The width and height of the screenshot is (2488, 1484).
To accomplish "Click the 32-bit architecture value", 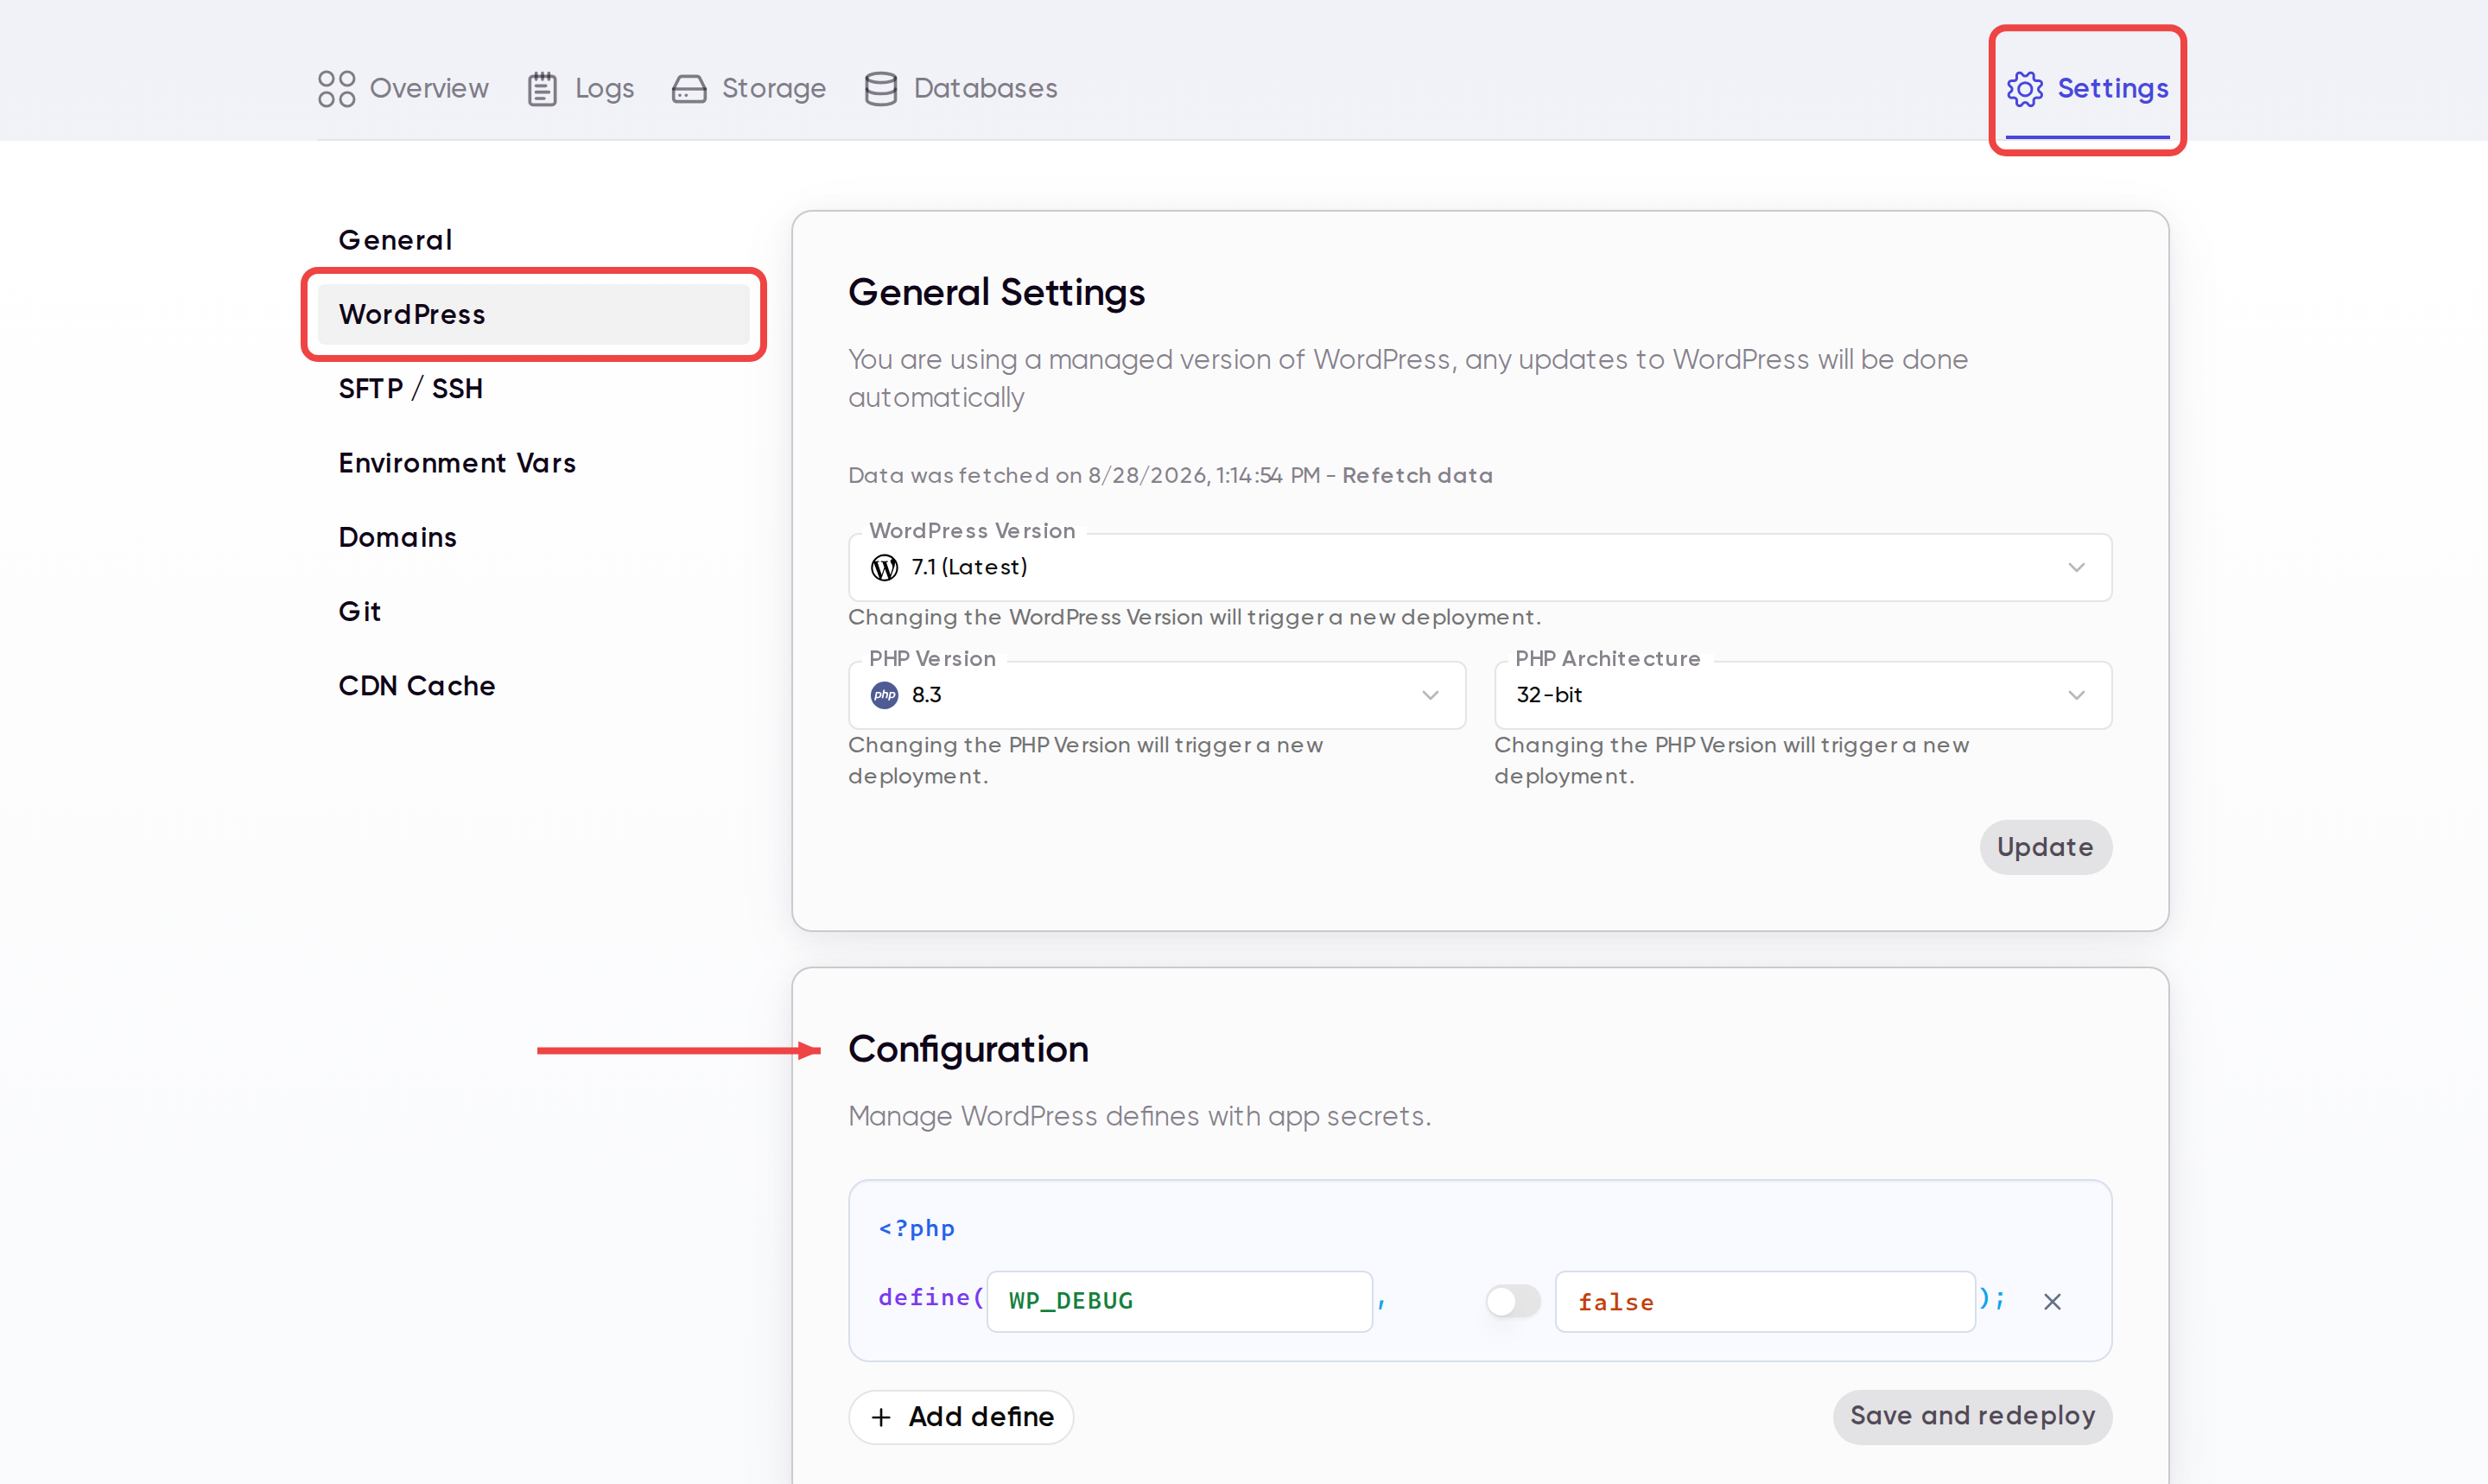I will pyautogui.click(x=1549, y=695).
